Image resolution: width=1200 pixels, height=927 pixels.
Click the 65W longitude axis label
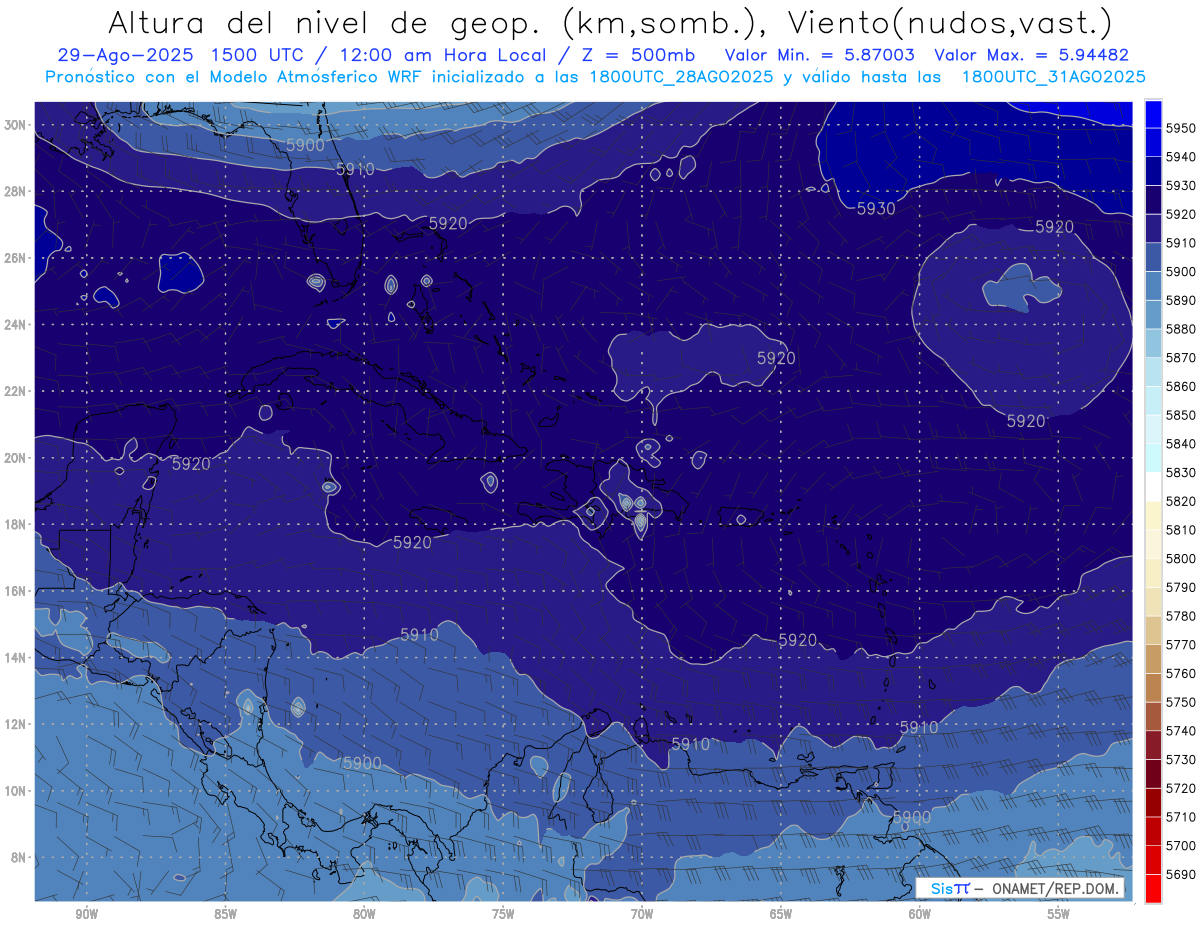(x=781, y=914)
